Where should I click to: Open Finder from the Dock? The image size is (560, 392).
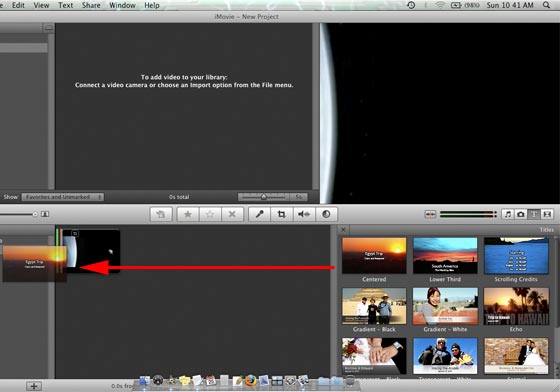[x=145, y=381]
